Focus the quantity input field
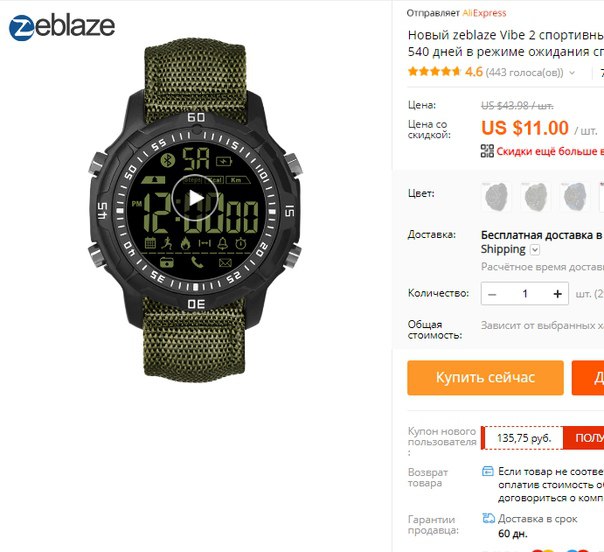Screen dimensions: 604x552 pos(525,294)
